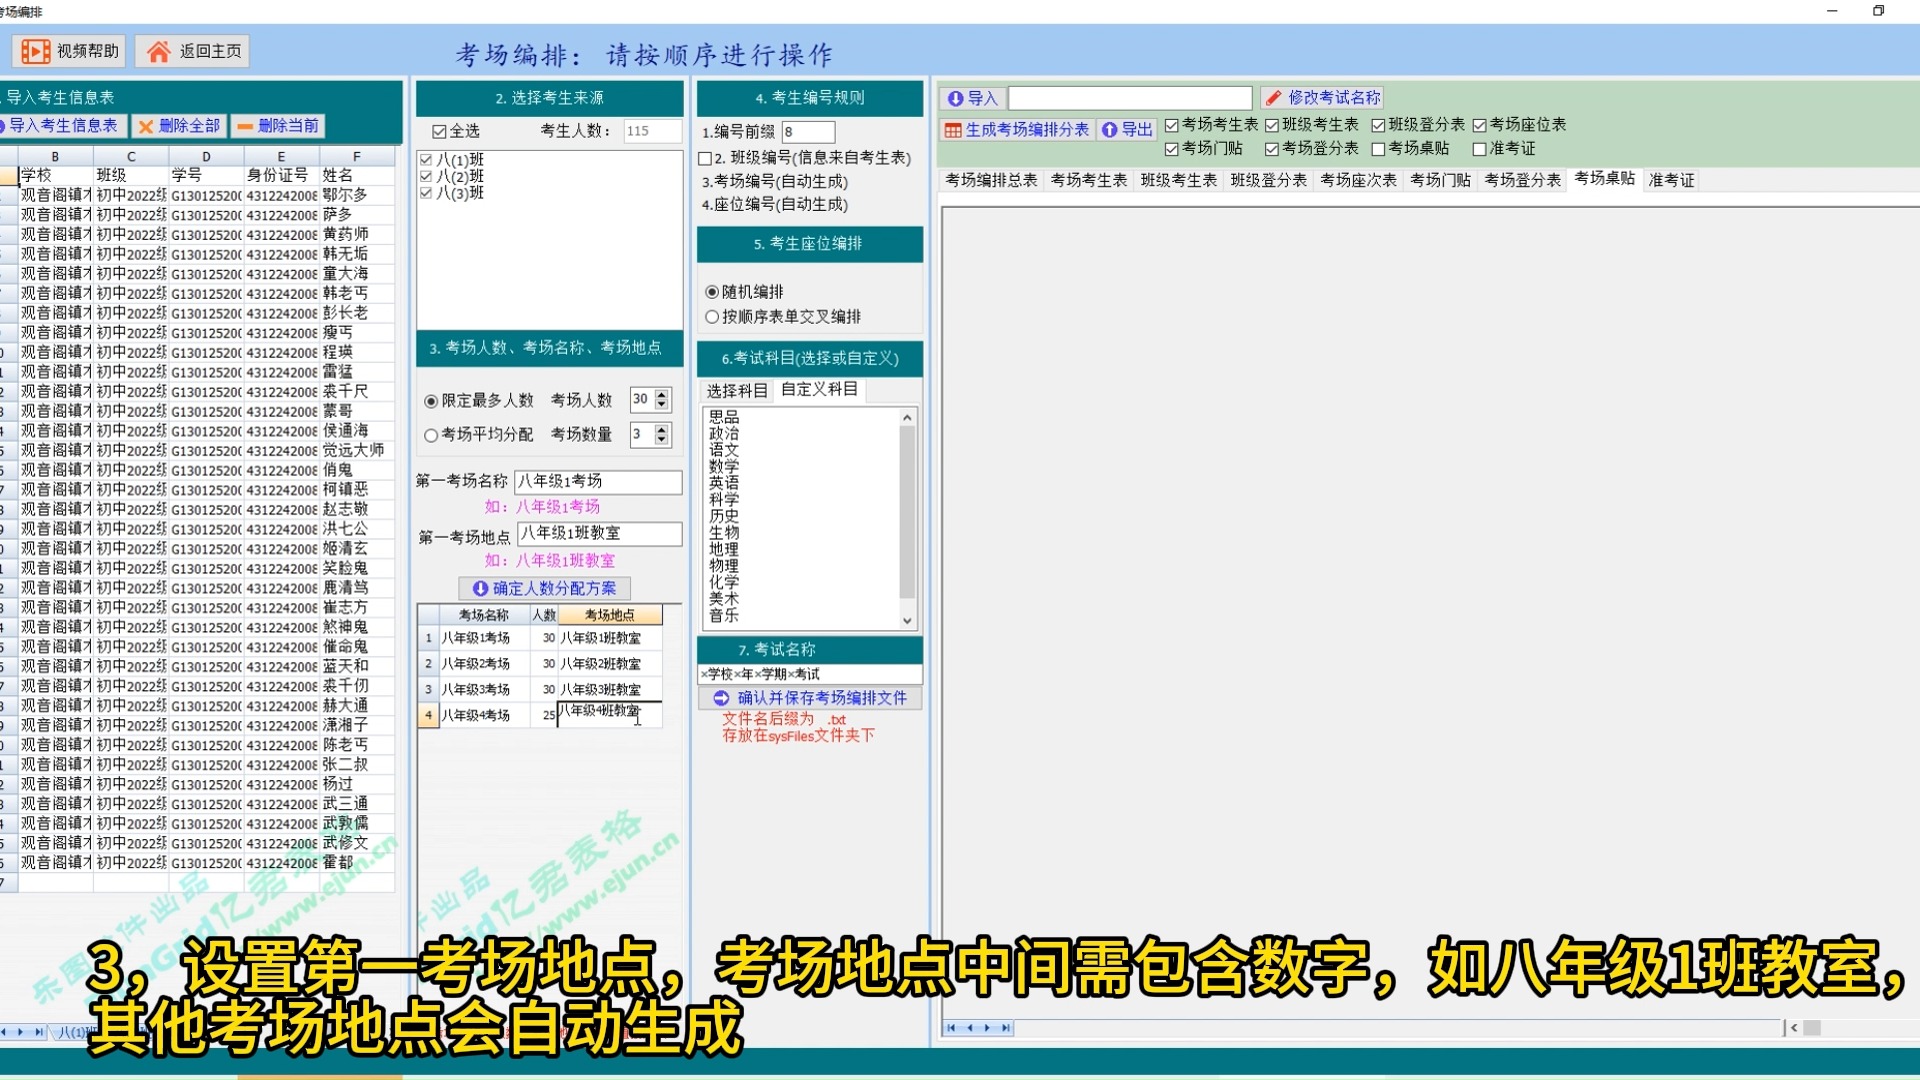Click the 考试名称 input field
This screenshot has height=1080, width=1920.
810,674
